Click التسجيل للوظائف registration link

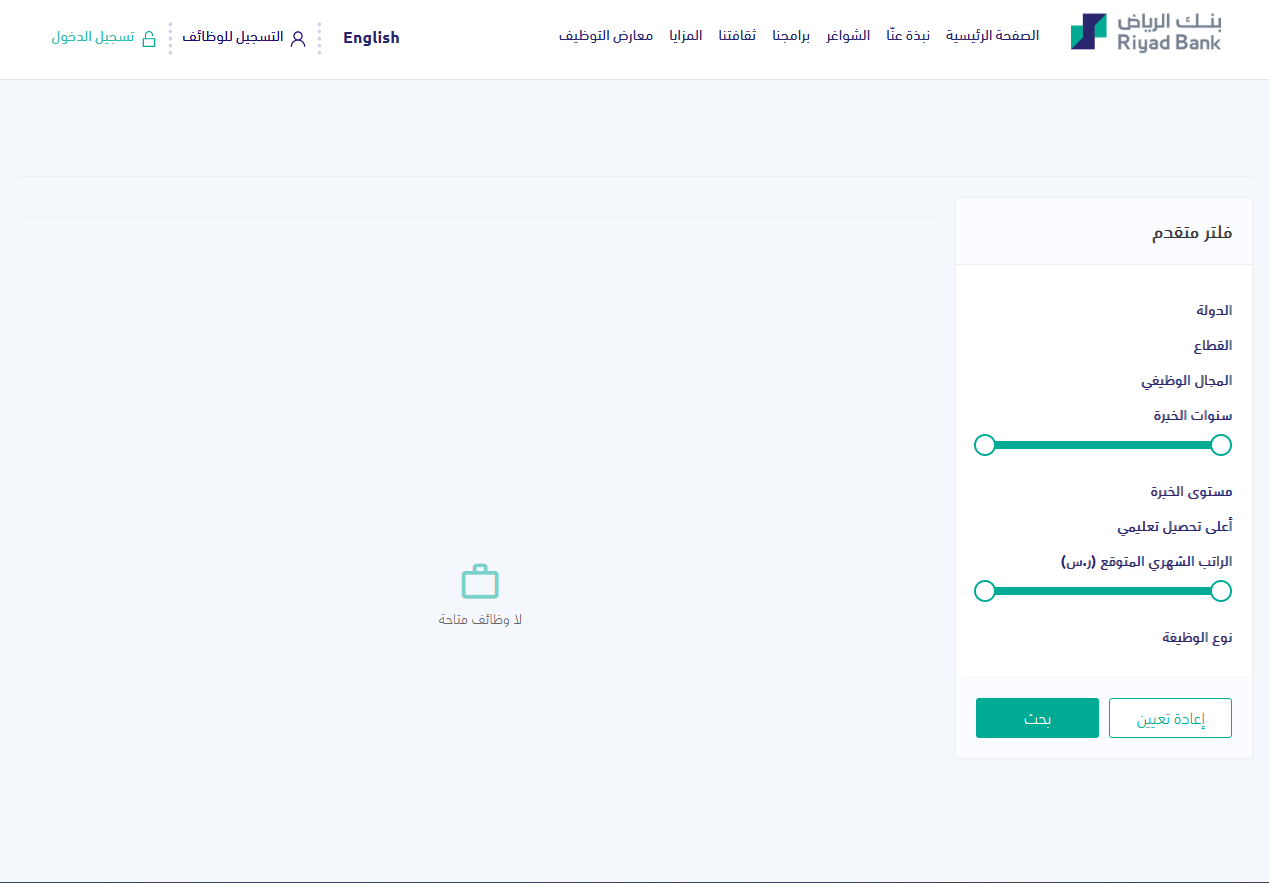pos(233,37)
